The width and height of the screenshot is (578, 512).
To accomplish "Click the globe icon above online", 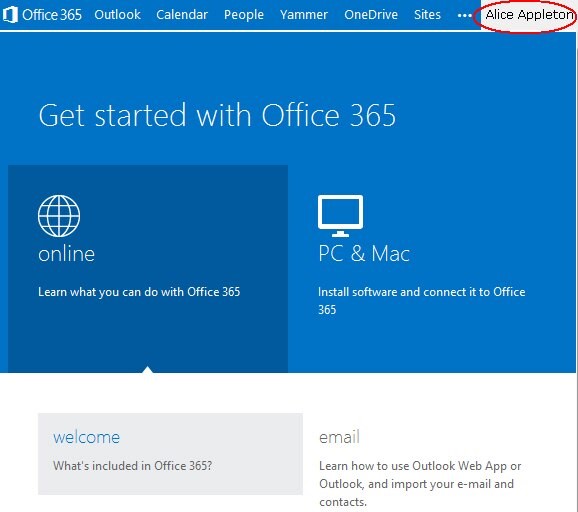I will [59, 216].
